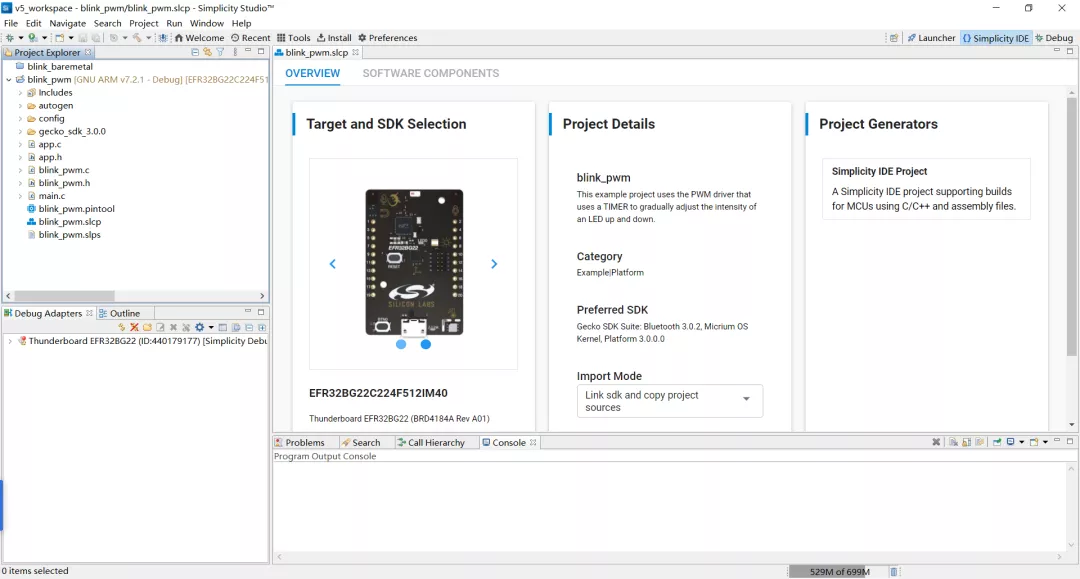Switch to the Debug perspective
Screen dimensions: 1080x579
pos(1054,38)
